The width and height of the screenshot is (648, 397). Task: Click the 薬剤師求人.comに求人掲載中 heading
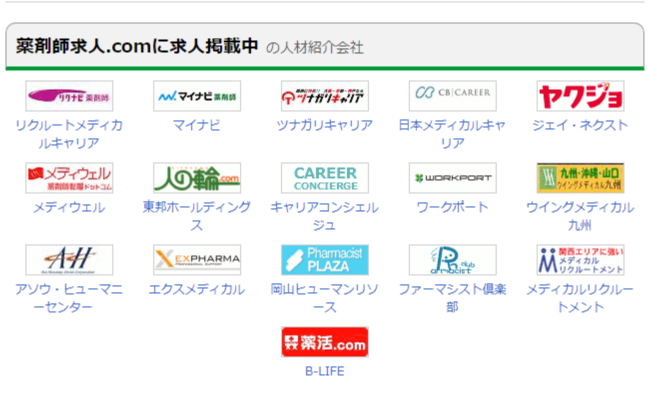click(137, 46)
